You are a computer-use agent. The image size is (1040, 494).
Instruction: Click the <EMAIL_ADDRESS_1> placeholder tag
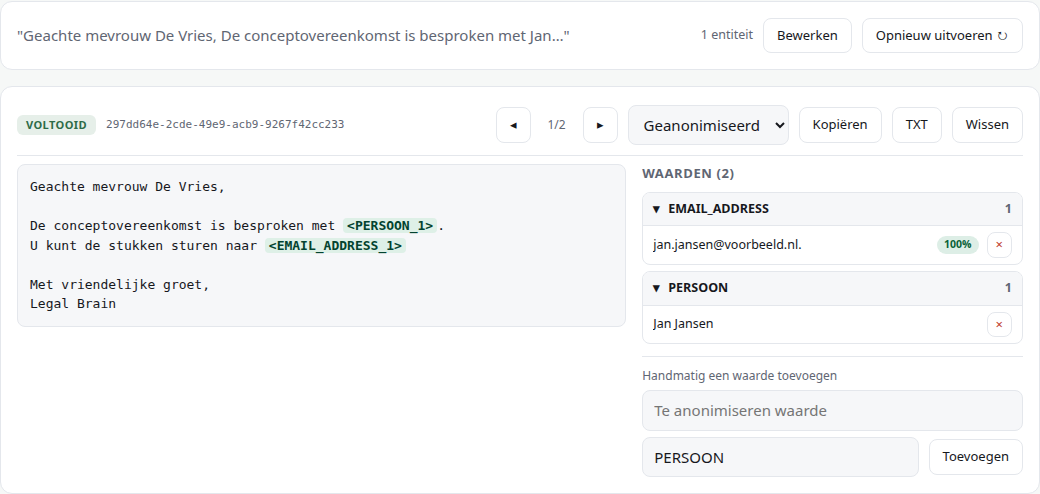coord(335,245)
